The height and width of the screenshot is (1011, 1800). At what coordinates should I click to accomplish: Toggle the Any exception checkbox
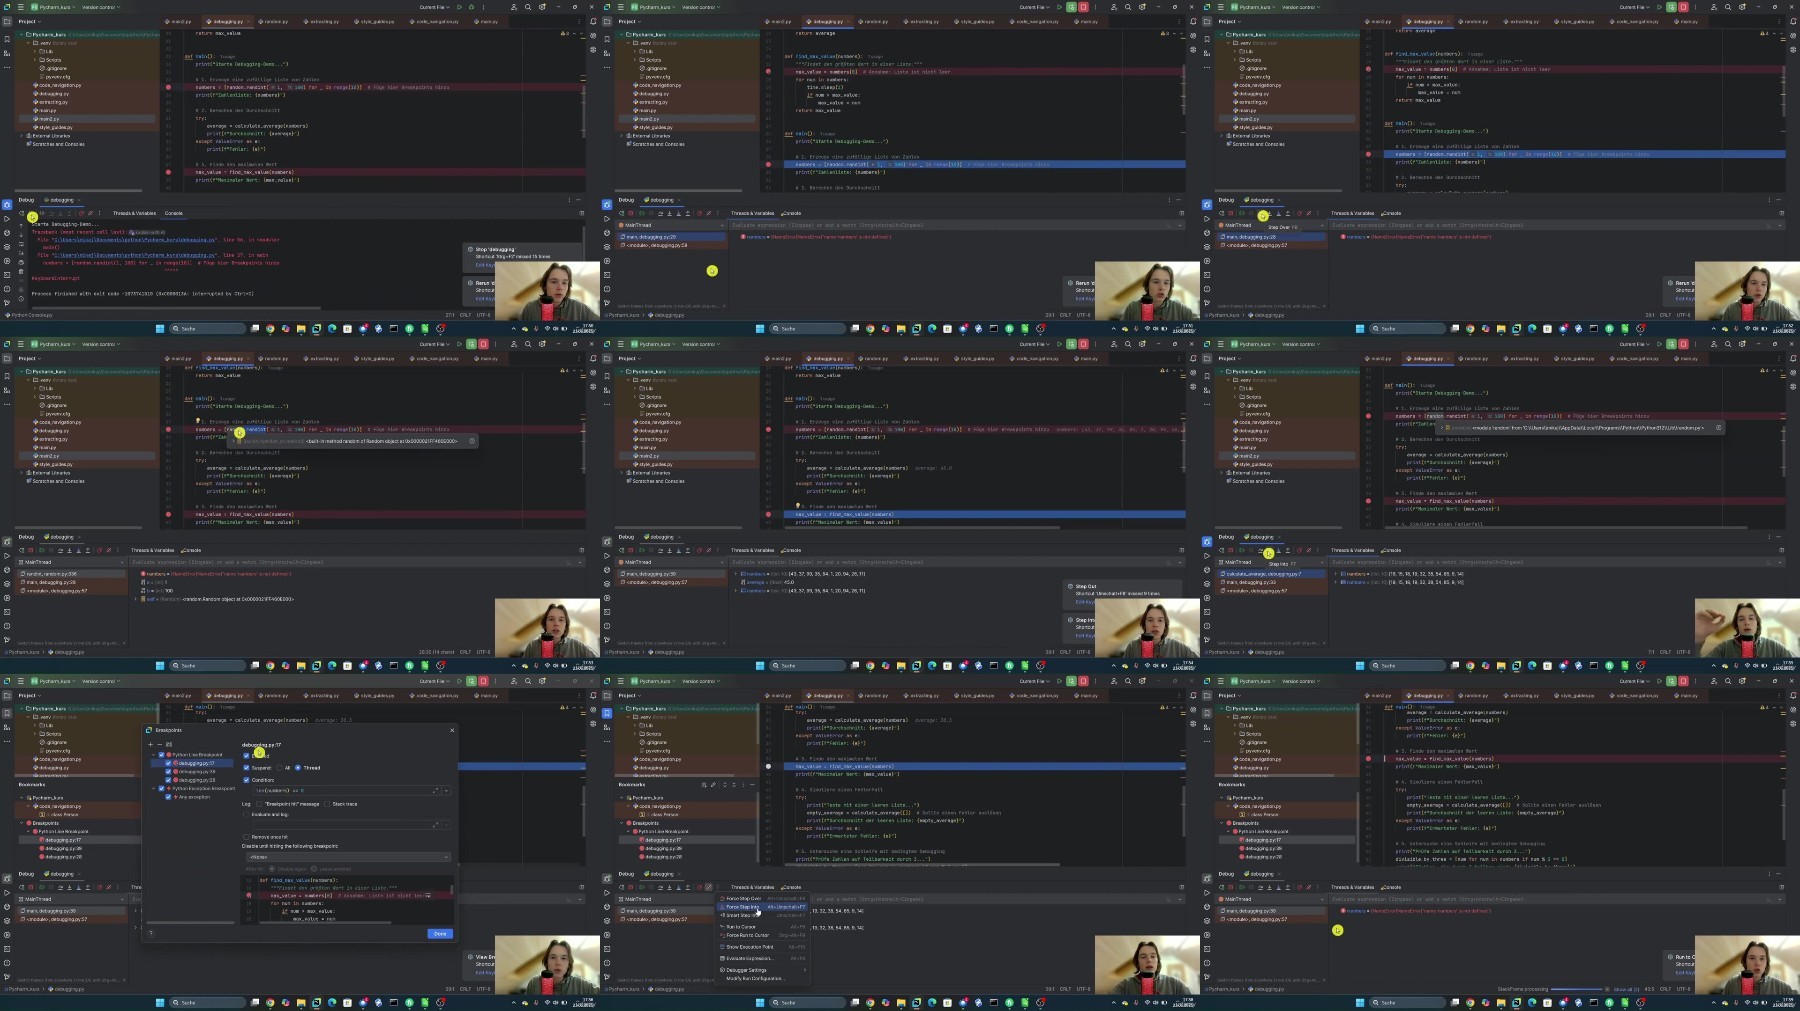168,797
